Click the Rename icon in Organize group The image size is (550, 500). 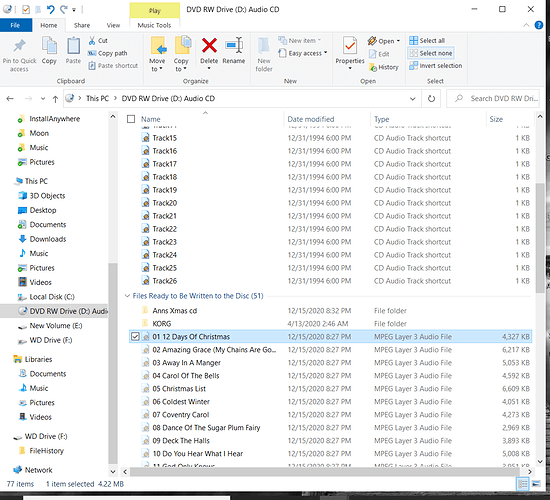click(234, 46)
